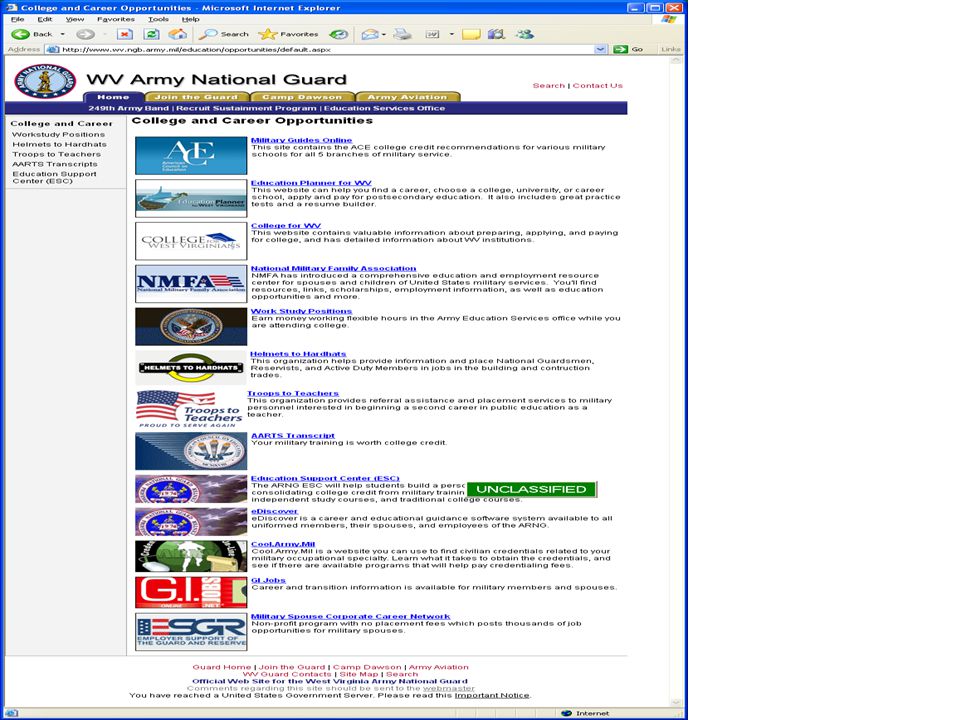Open the Cool.Army.Mil link
The image size is (960, 720).
tap(283, 544)
